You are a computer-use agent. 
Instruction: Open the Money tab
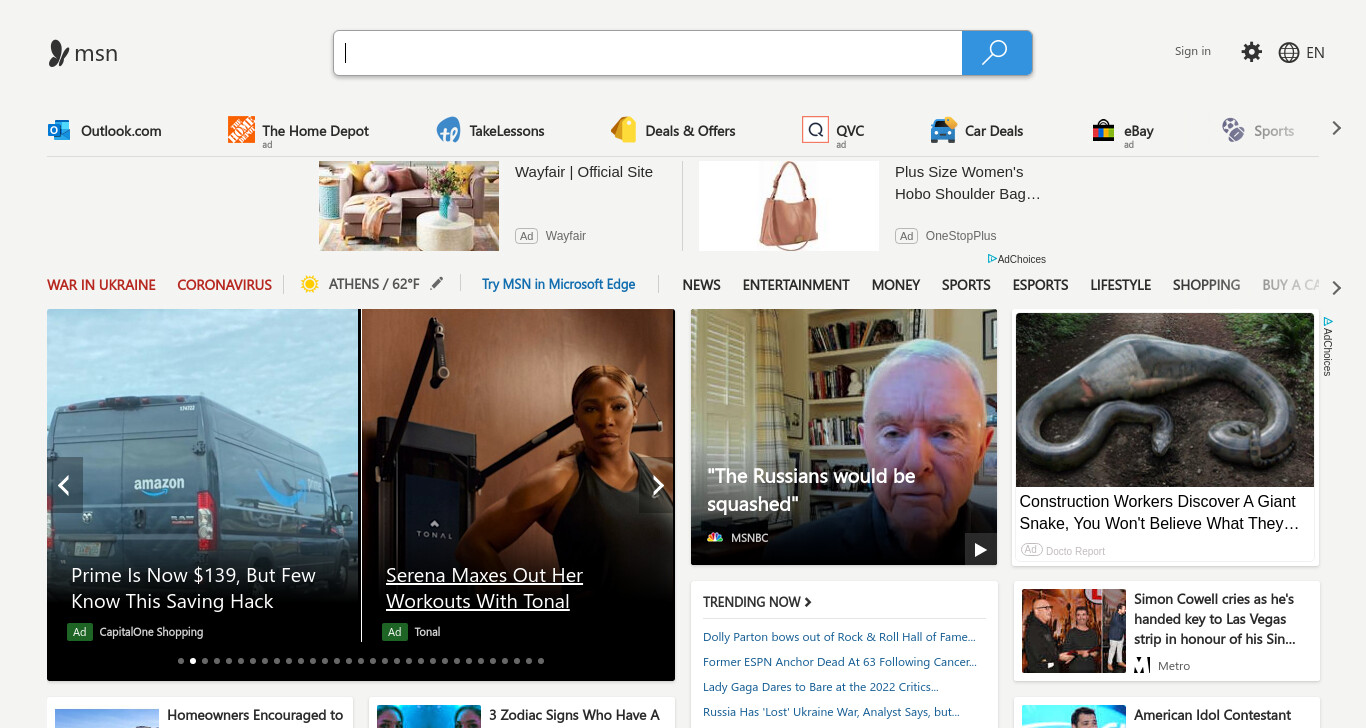[895, 285]
